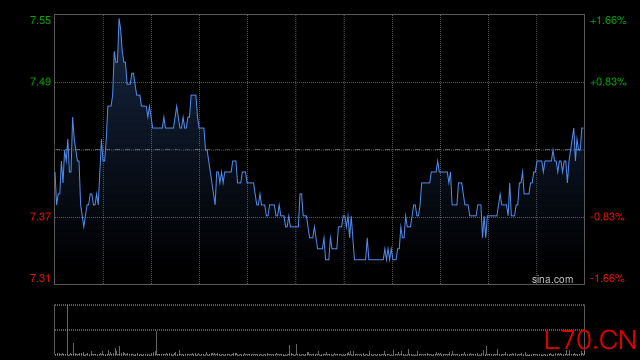
Task: Click the +0.83% percentage label
Action: (608, 82)
